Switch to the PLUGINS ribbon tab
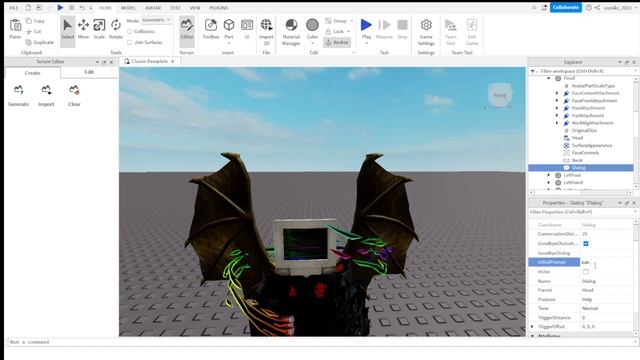The image size is (640, 360). point(219,8)
